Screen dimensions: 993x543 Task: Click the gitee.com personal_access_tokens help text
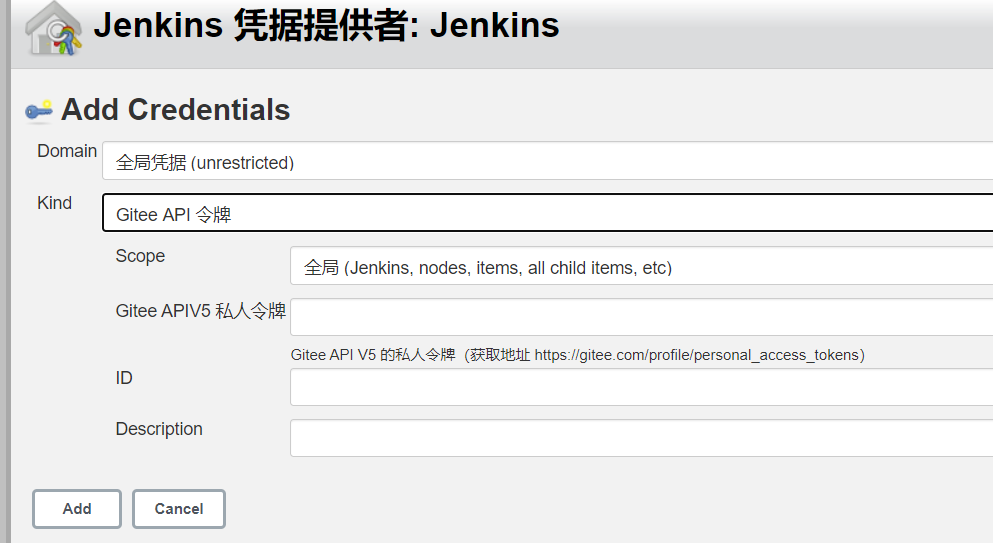(x=578, y=355)
